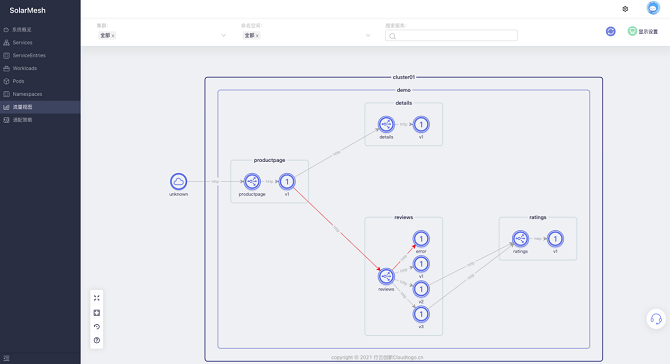Image resolution: width=670 pixels, height=364 pixels.
Task: Expand the namespace filter dropdown arrow
Action: click(368, 35)
